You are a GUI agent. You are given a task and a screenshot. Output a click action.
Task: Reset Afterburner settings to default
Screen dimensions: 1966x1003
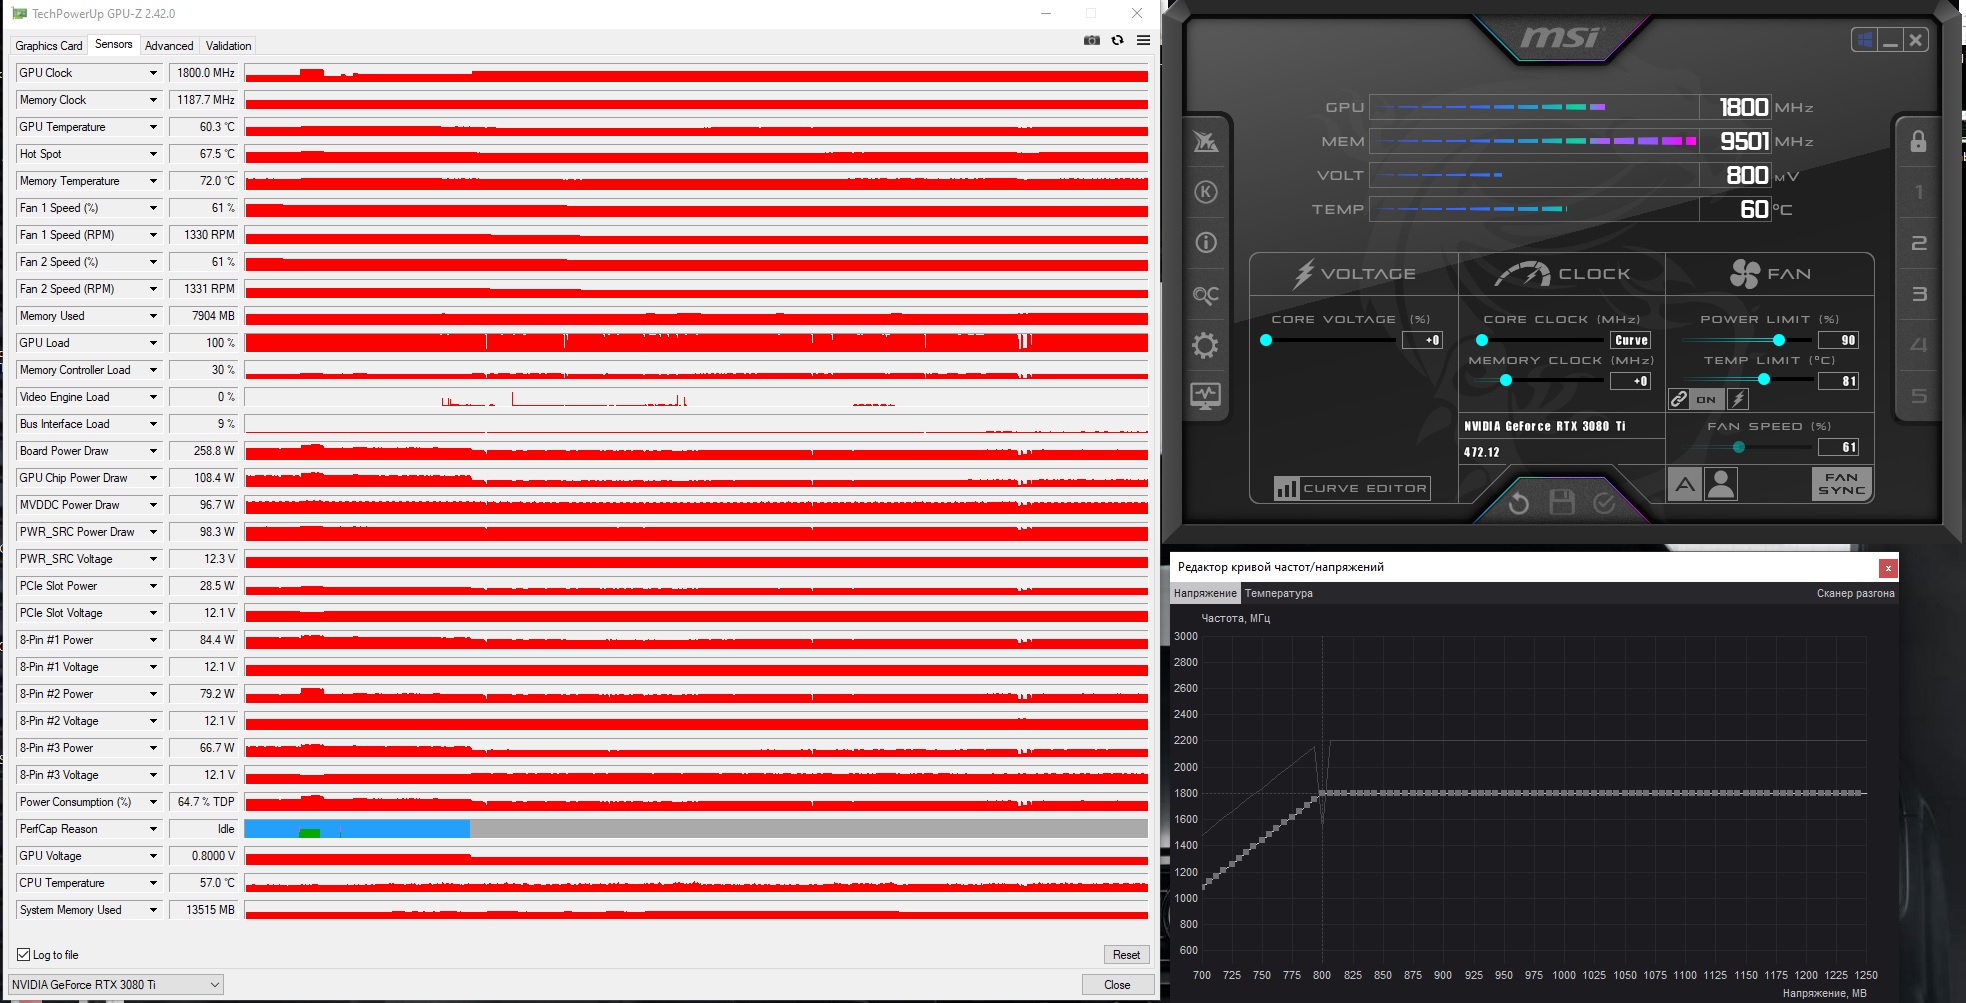point(1518,502)
